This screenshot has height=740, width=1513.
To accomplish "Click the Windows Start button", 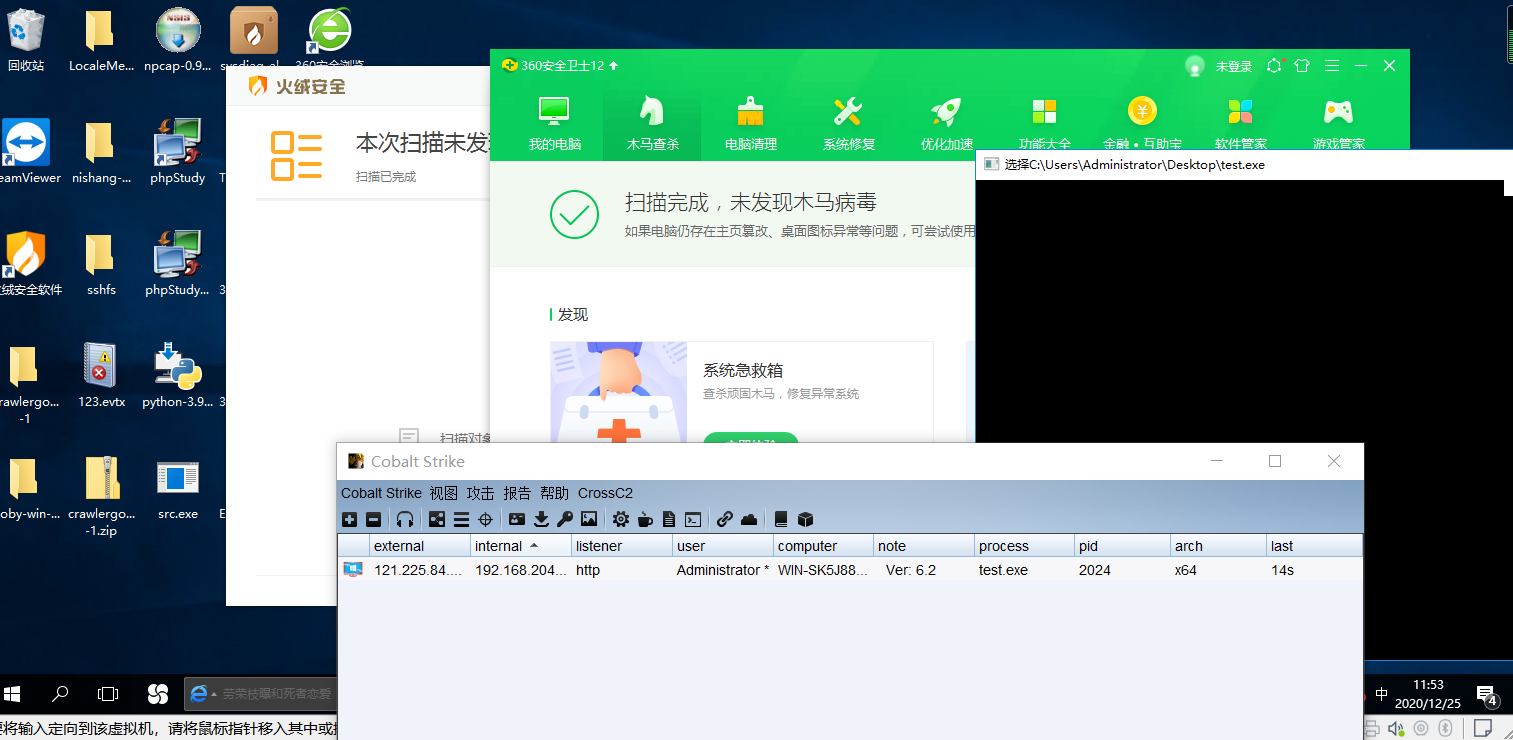I will coord(13,693).
